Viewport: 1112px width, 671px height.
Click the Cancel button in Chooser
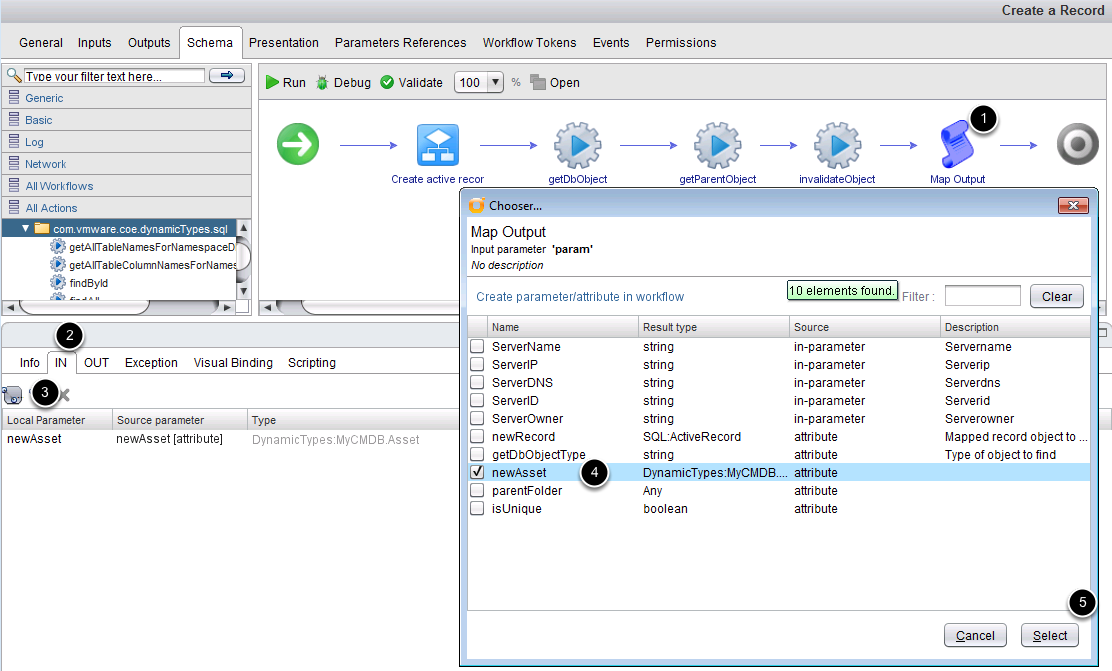(x=975, y=636)
